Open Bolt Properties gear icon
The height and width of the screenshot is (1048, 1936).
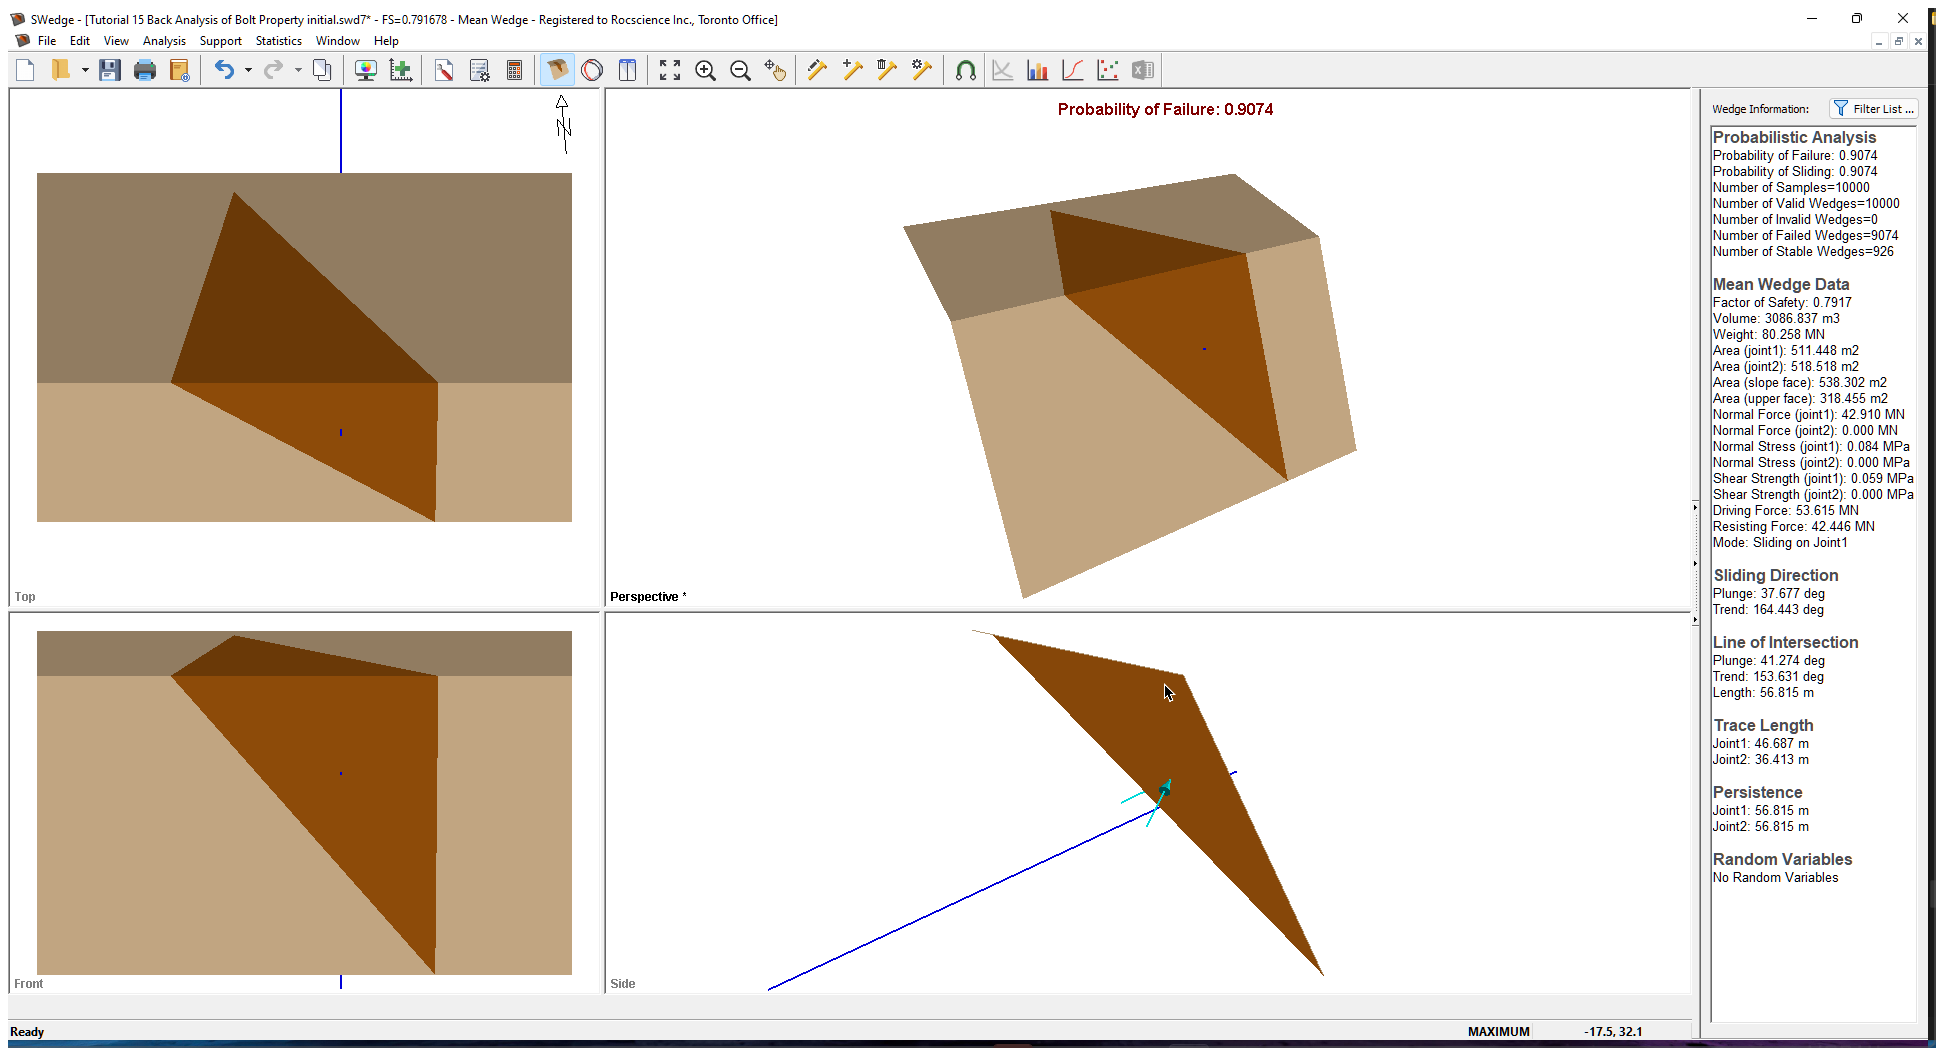922,70
